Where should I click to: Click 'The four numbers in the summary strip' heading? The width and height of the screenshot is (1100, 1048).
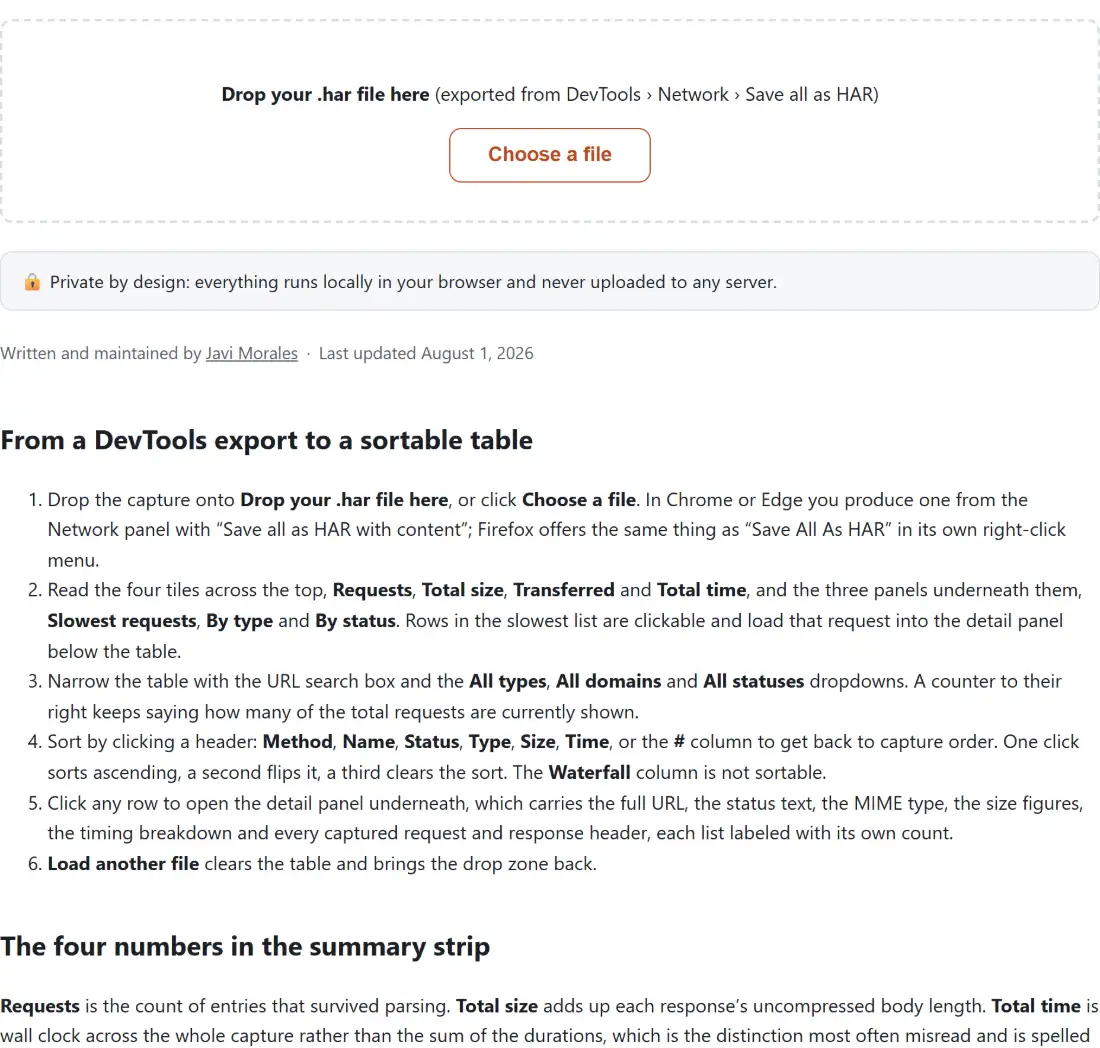245,947
